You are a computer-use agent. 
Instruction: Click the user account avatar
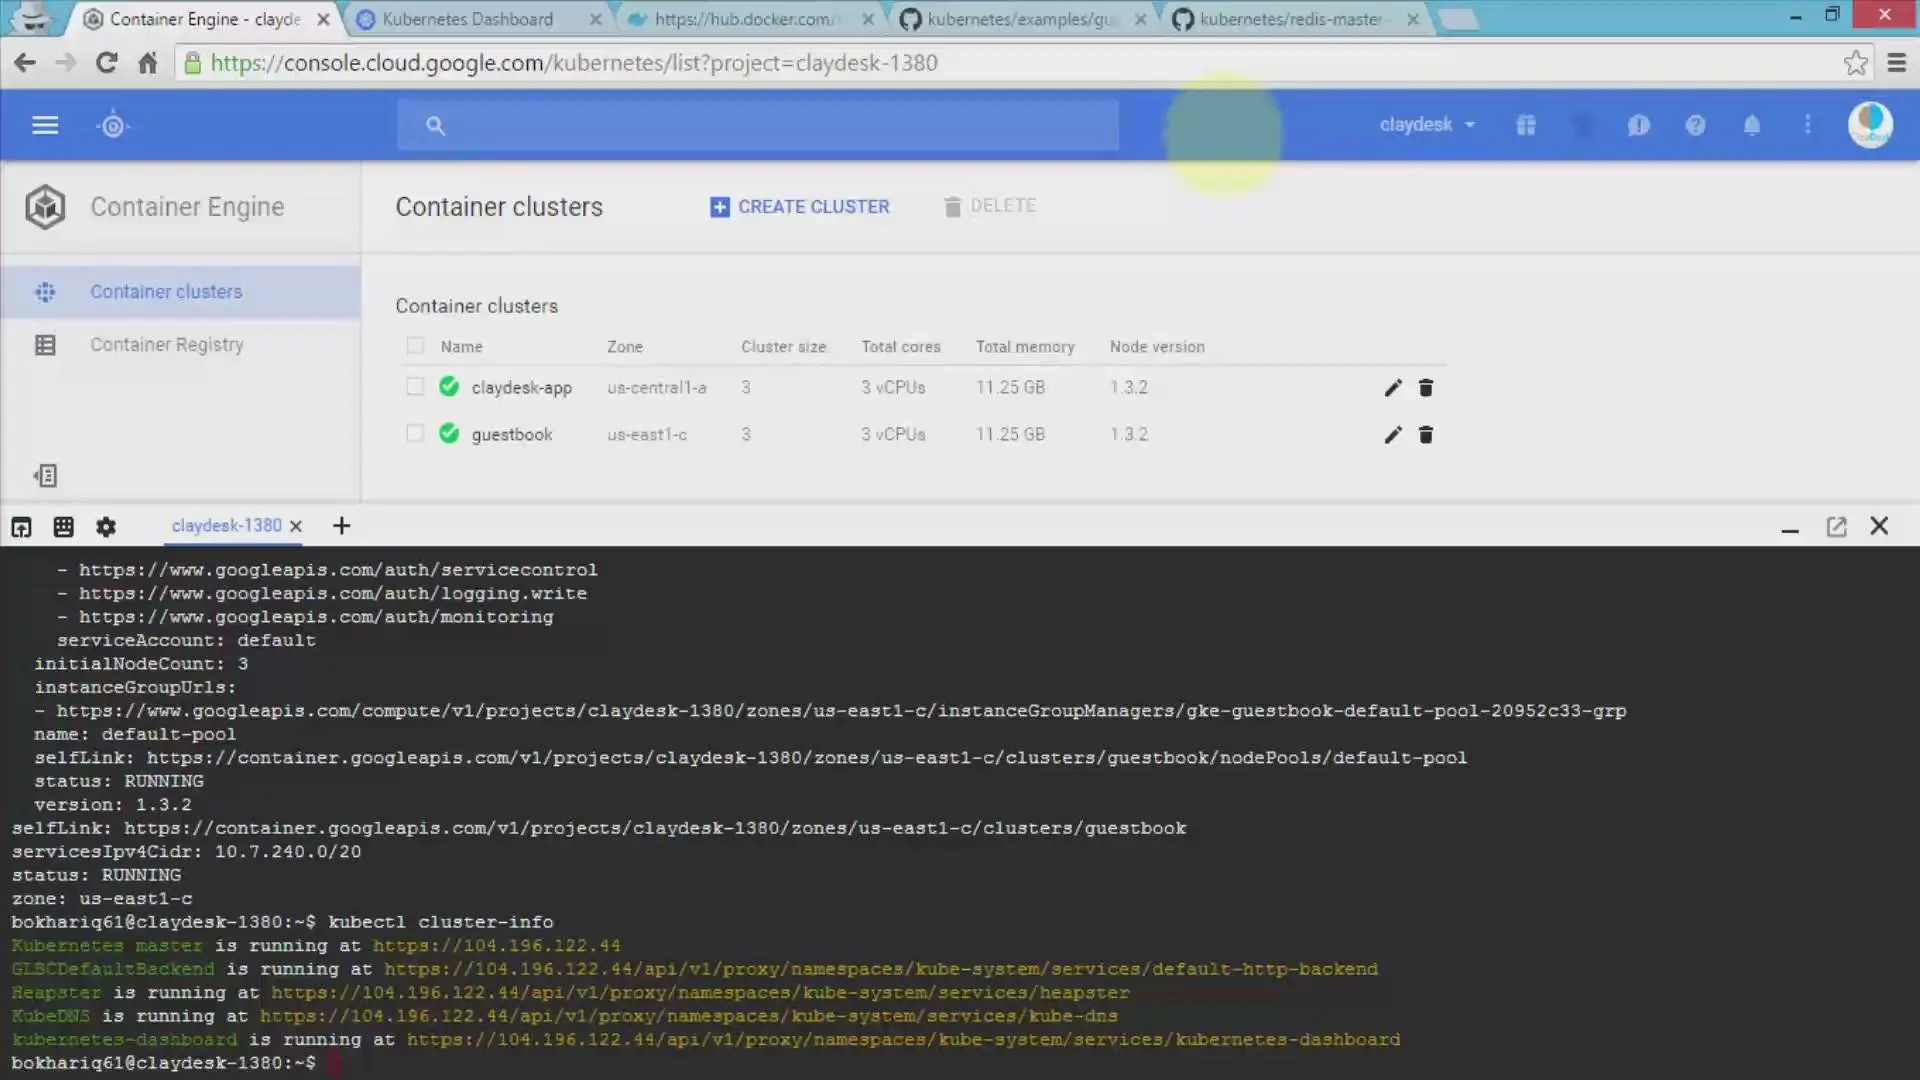tap(1870, 125)
